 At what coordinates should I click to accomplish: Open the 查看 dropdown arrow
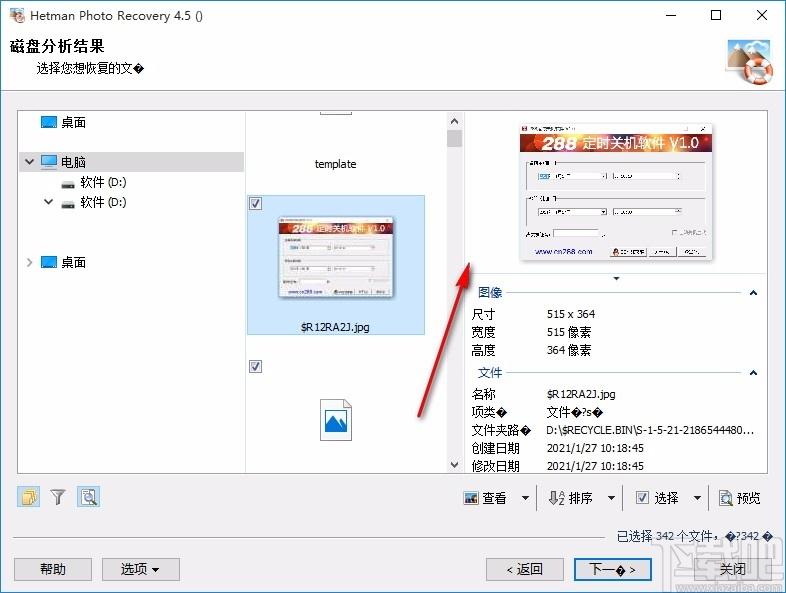click(525, 498)
